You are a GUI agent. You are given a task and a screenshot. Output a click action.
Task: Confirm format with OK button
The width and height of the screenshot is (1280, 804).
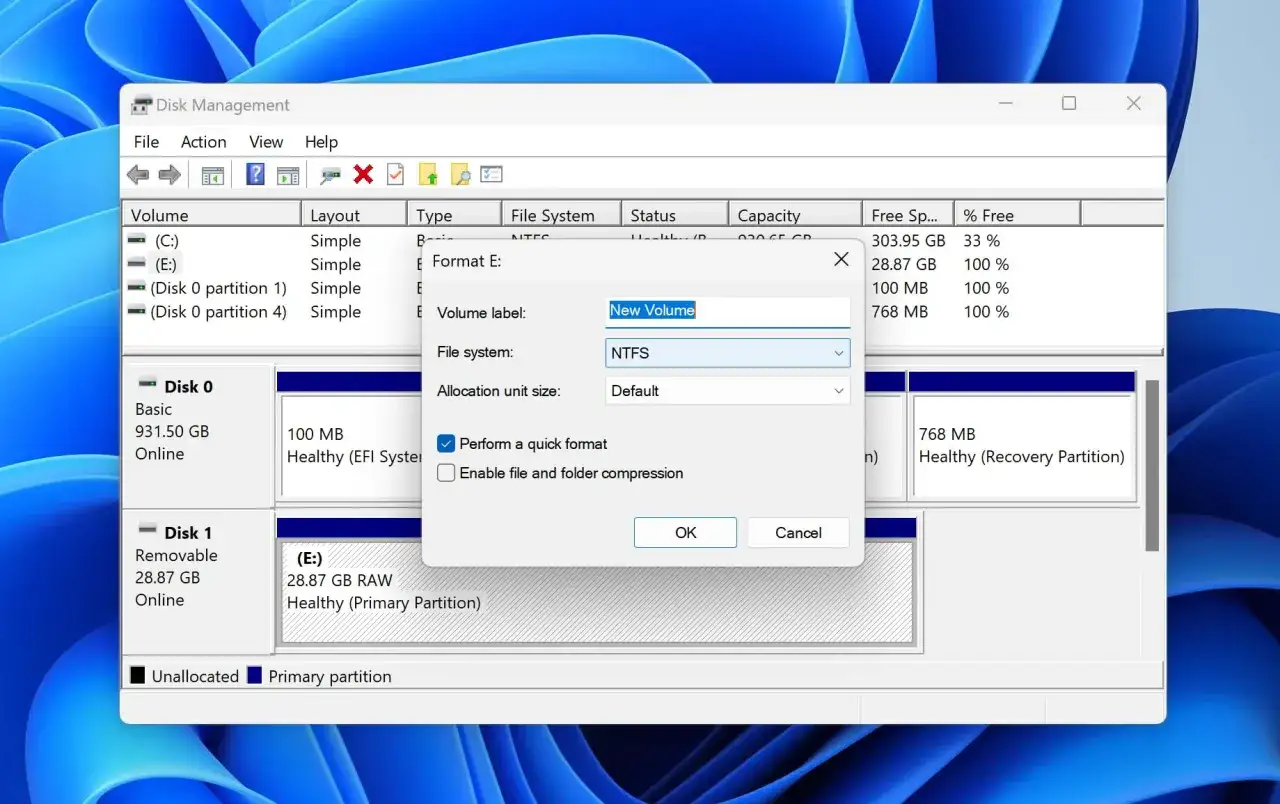tap(685, 532)
